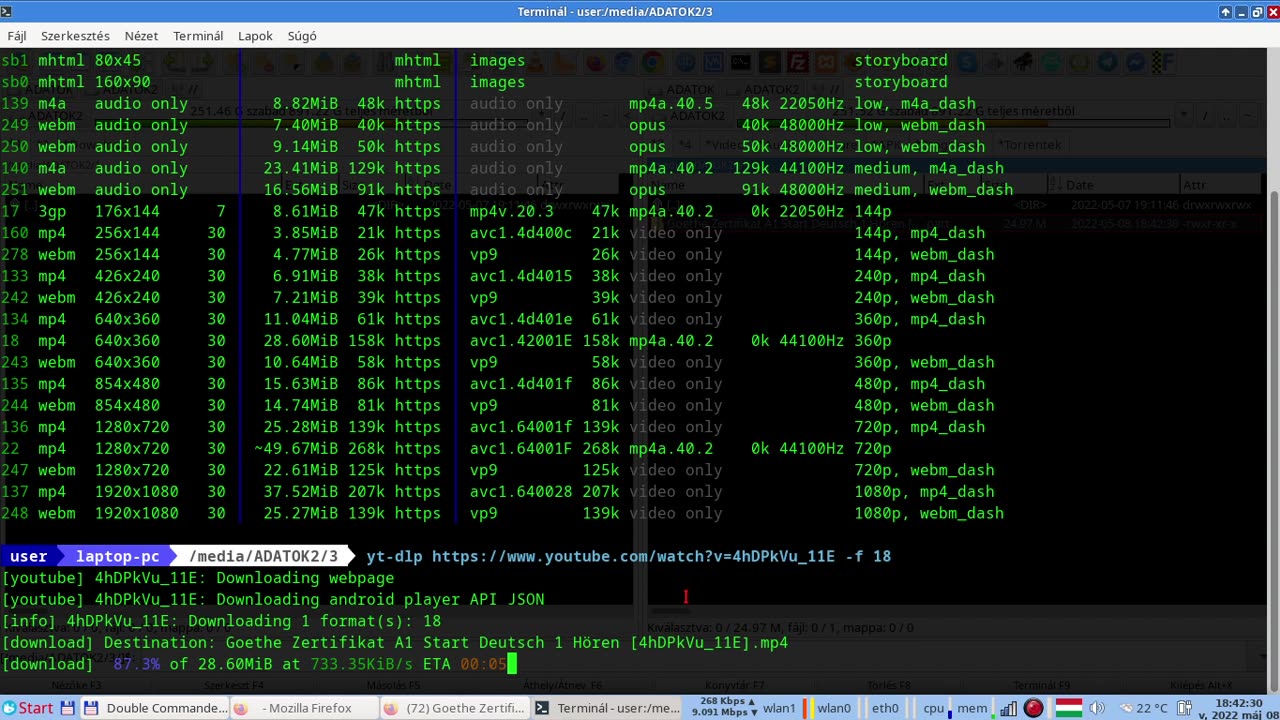This screenshot has width=1280, height=720.
Task: Click the cpu load monitor
Action: (x=933, y=708)
